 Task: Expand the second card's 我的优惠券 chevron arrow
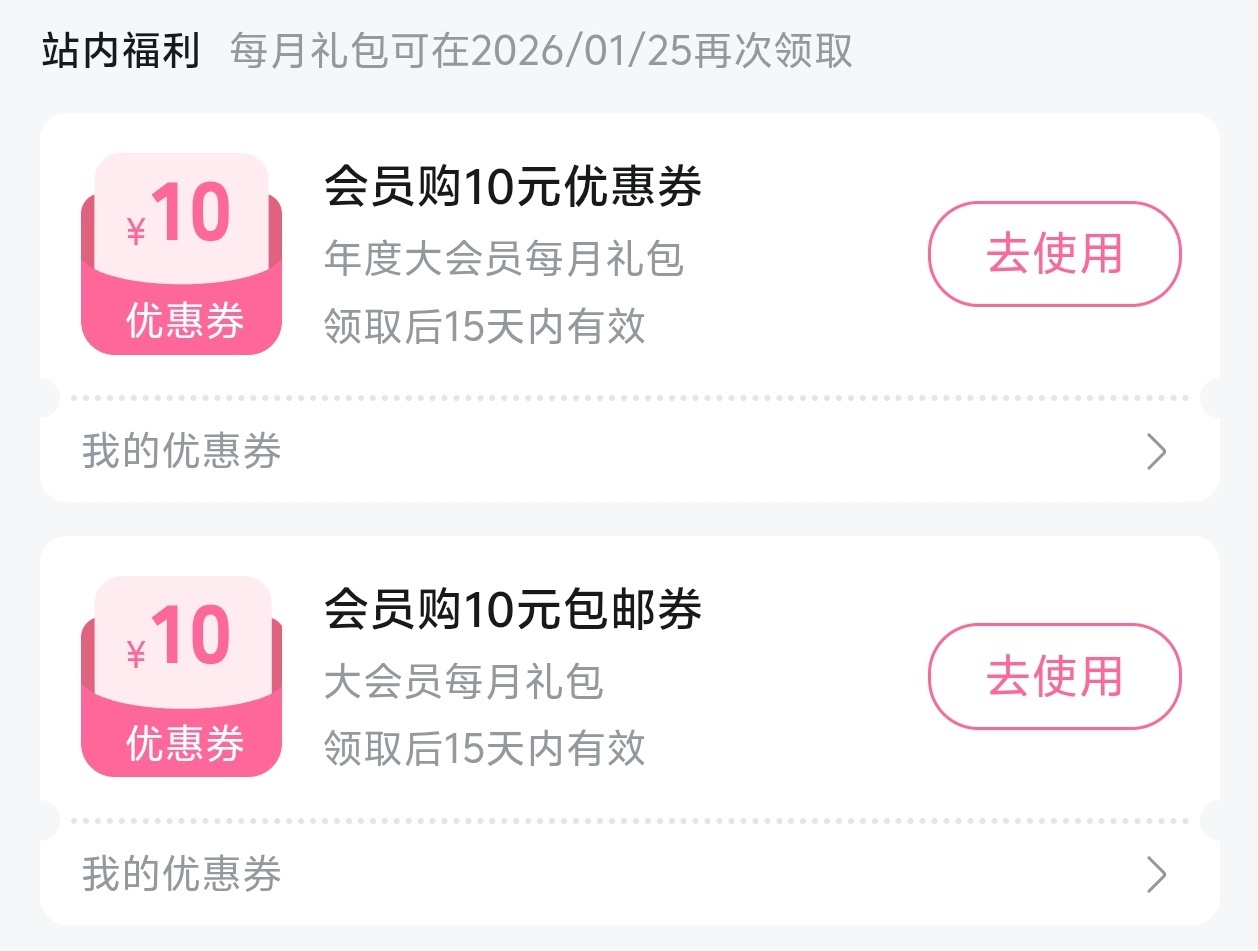[x=1156, y=875]
